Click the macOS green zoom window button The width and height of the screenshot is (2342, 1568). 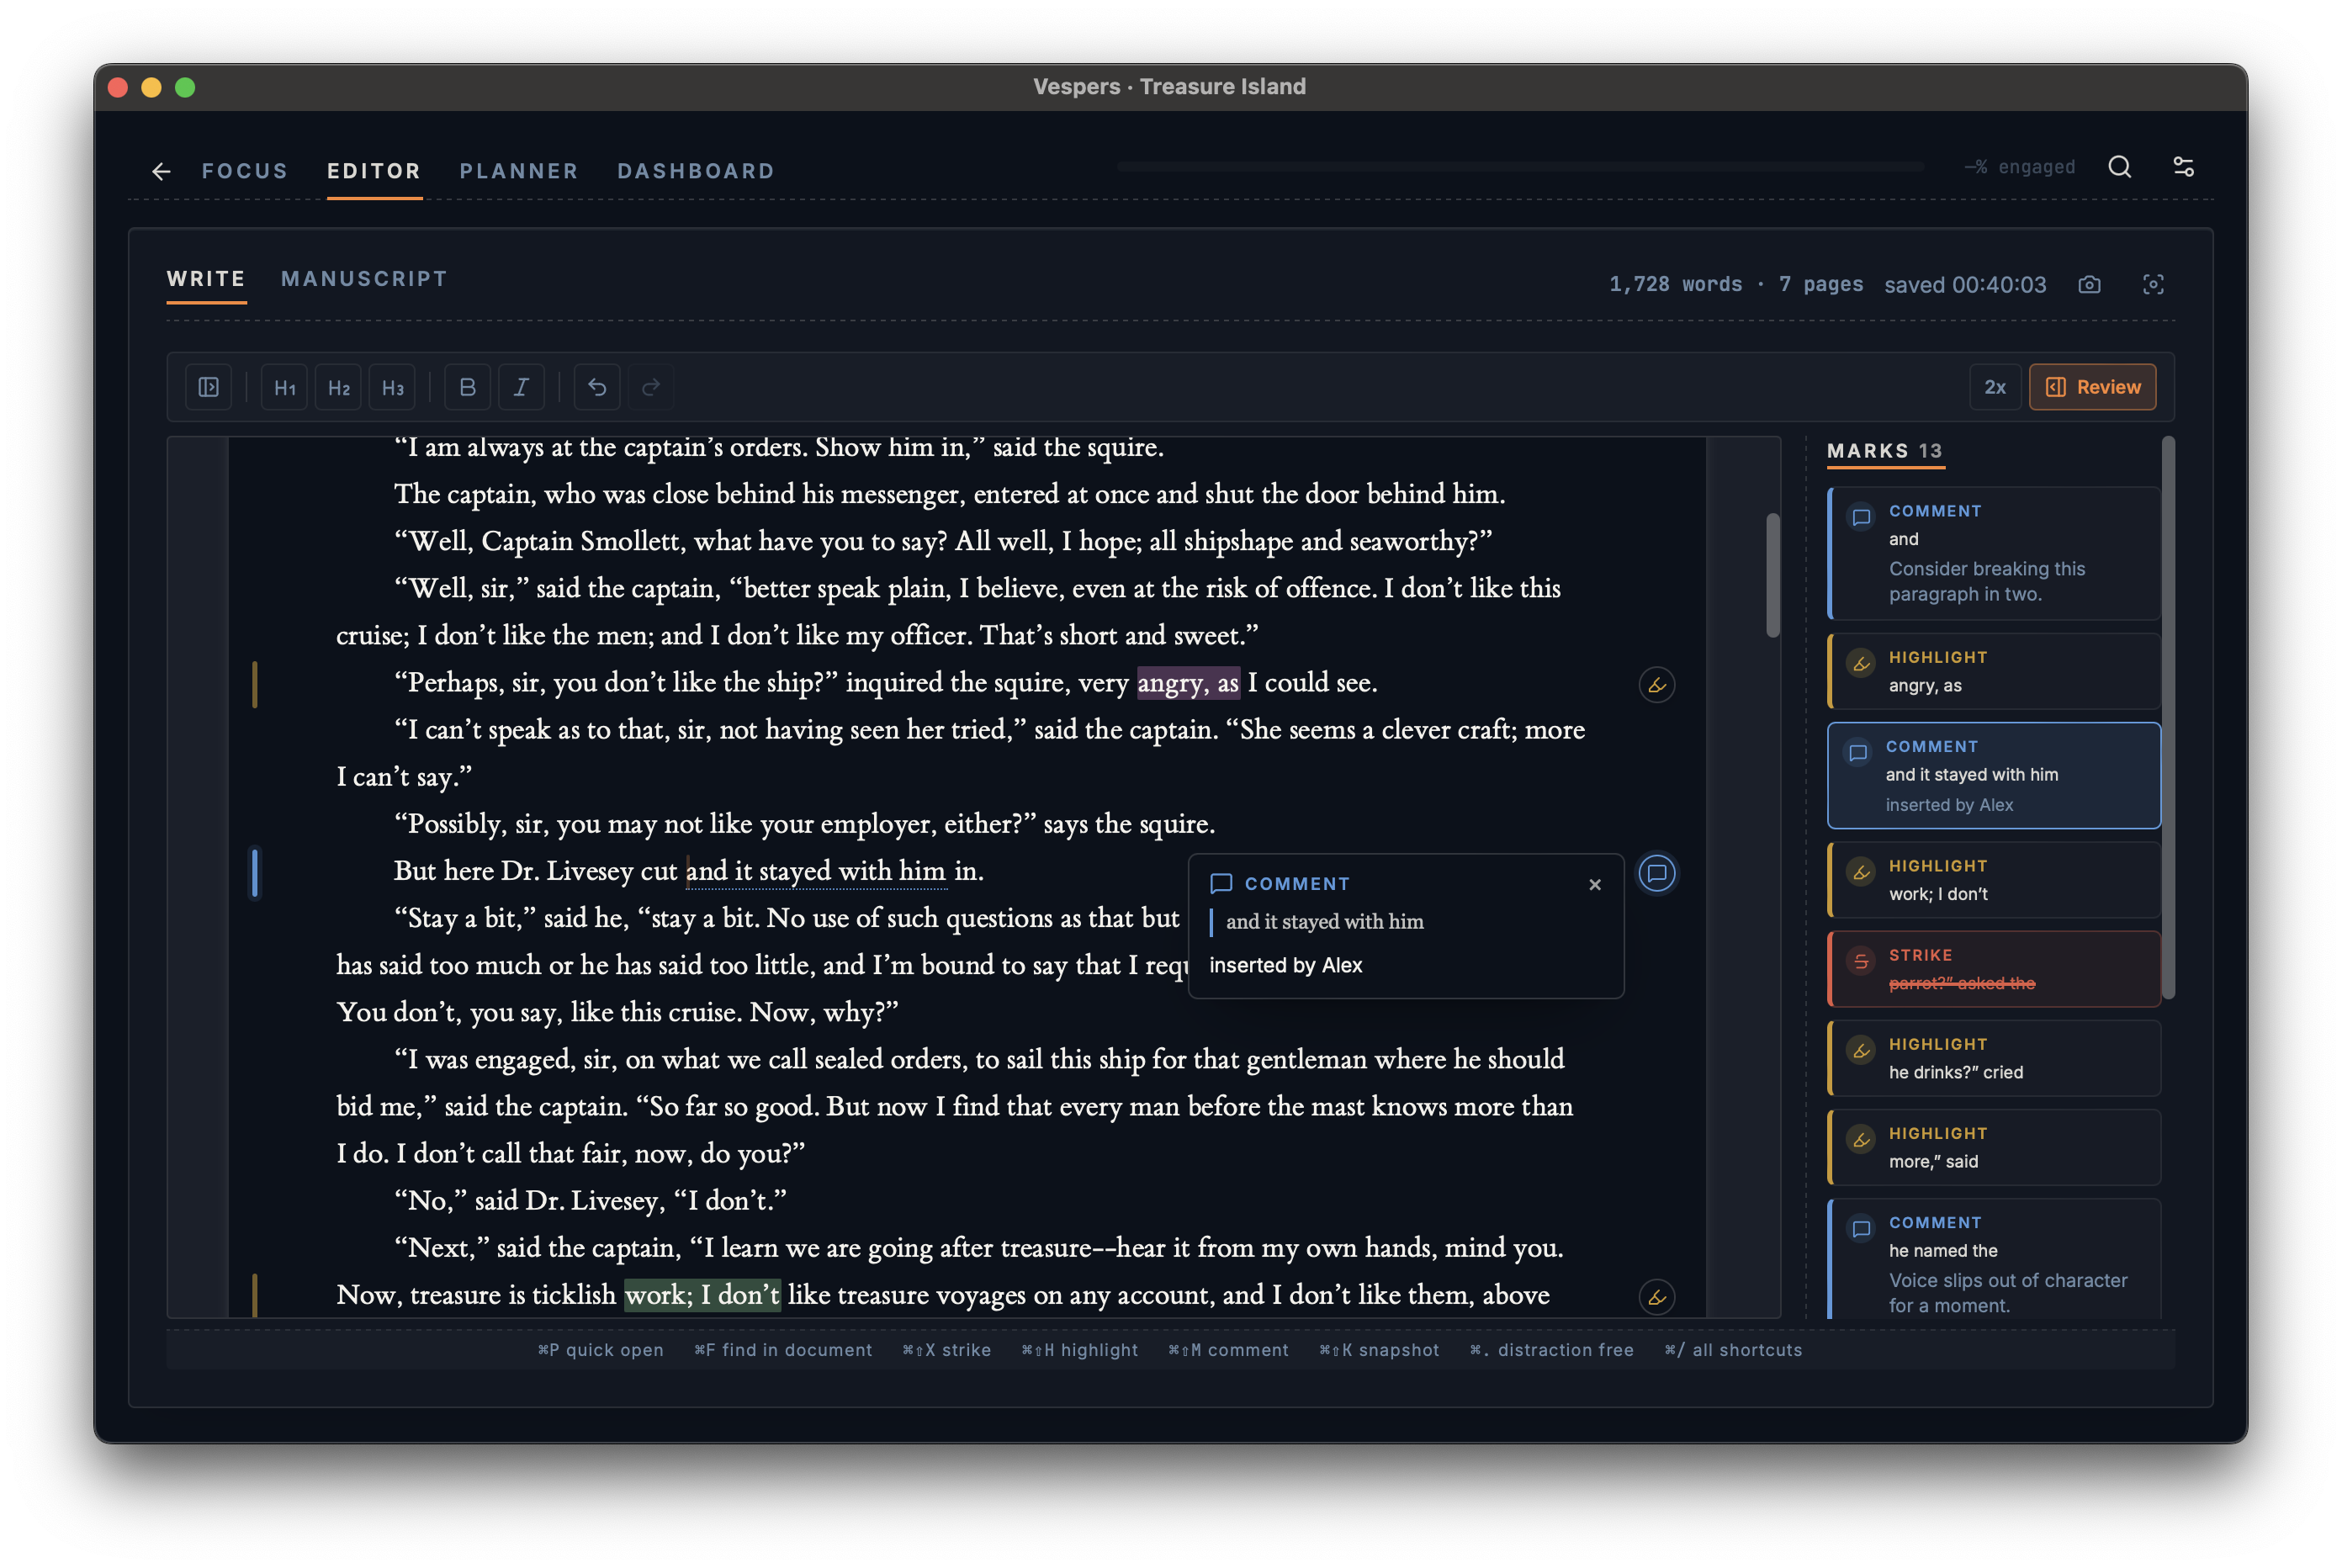[x=185, y=87]
